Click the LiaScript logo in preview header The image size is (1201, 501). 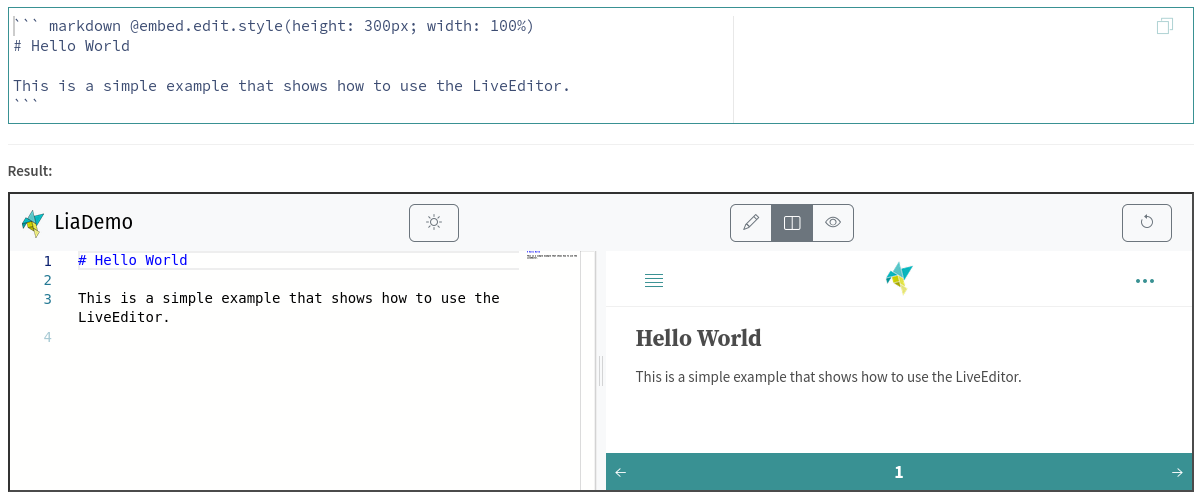tap(899, 278)
